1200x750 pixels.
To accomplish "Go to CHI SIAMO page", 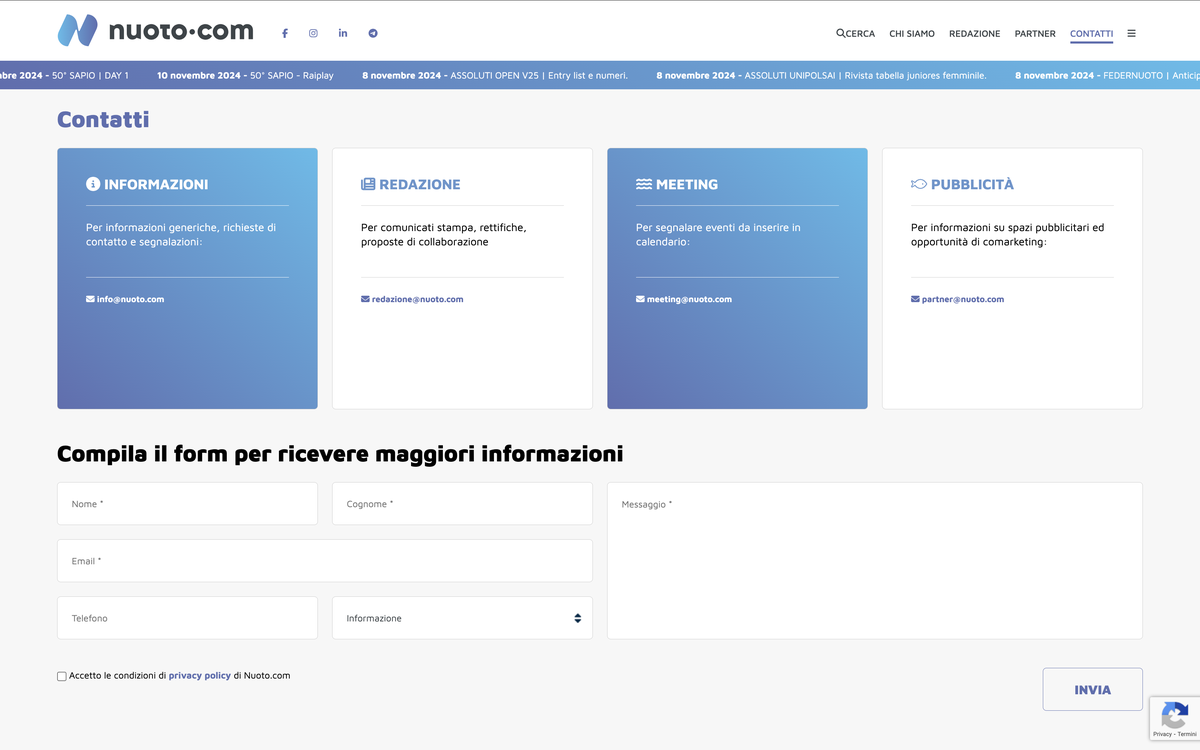I will point(912,33).
